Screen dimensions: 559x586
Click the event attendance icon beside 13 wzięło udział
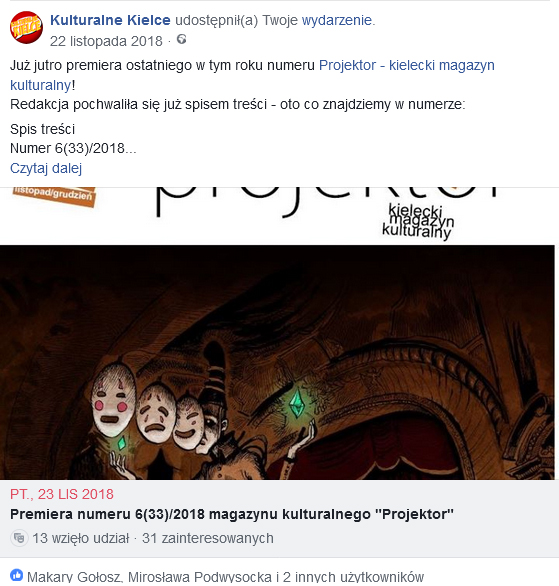point(19,538)
